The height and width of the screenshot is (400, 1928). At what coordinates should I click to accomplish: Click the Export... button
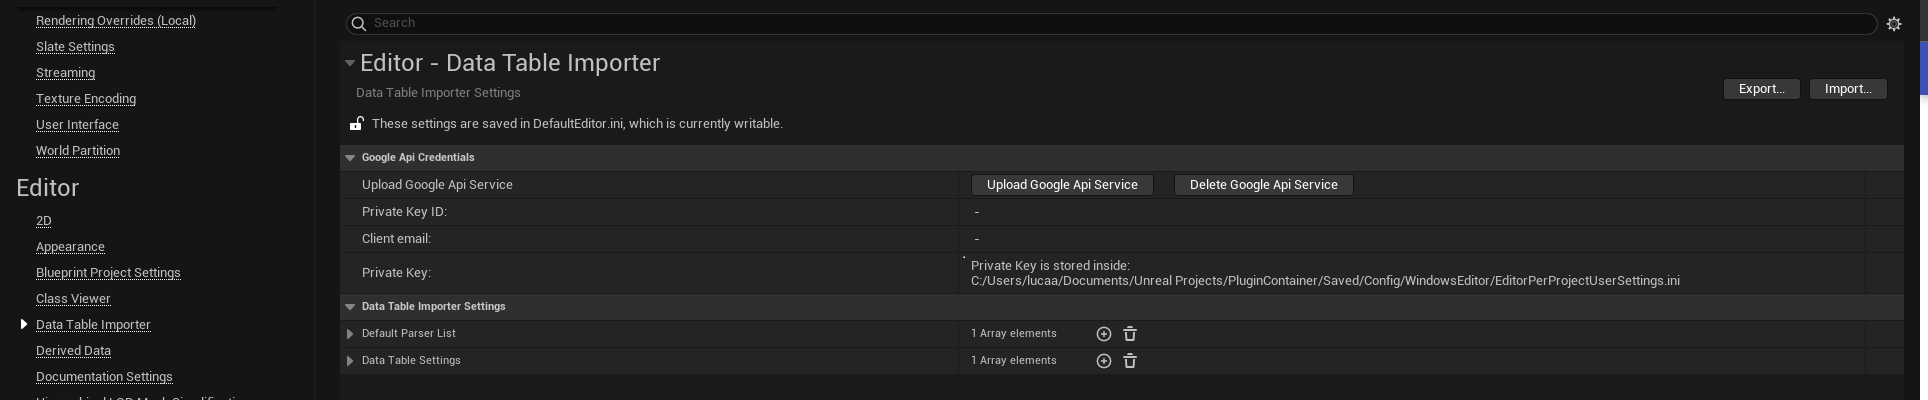[x=1762, y=89]
